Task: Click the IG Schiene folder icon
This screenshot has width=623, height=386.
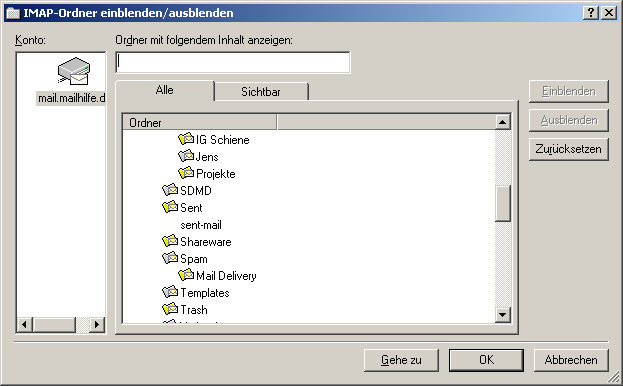Action: (186, 139)
